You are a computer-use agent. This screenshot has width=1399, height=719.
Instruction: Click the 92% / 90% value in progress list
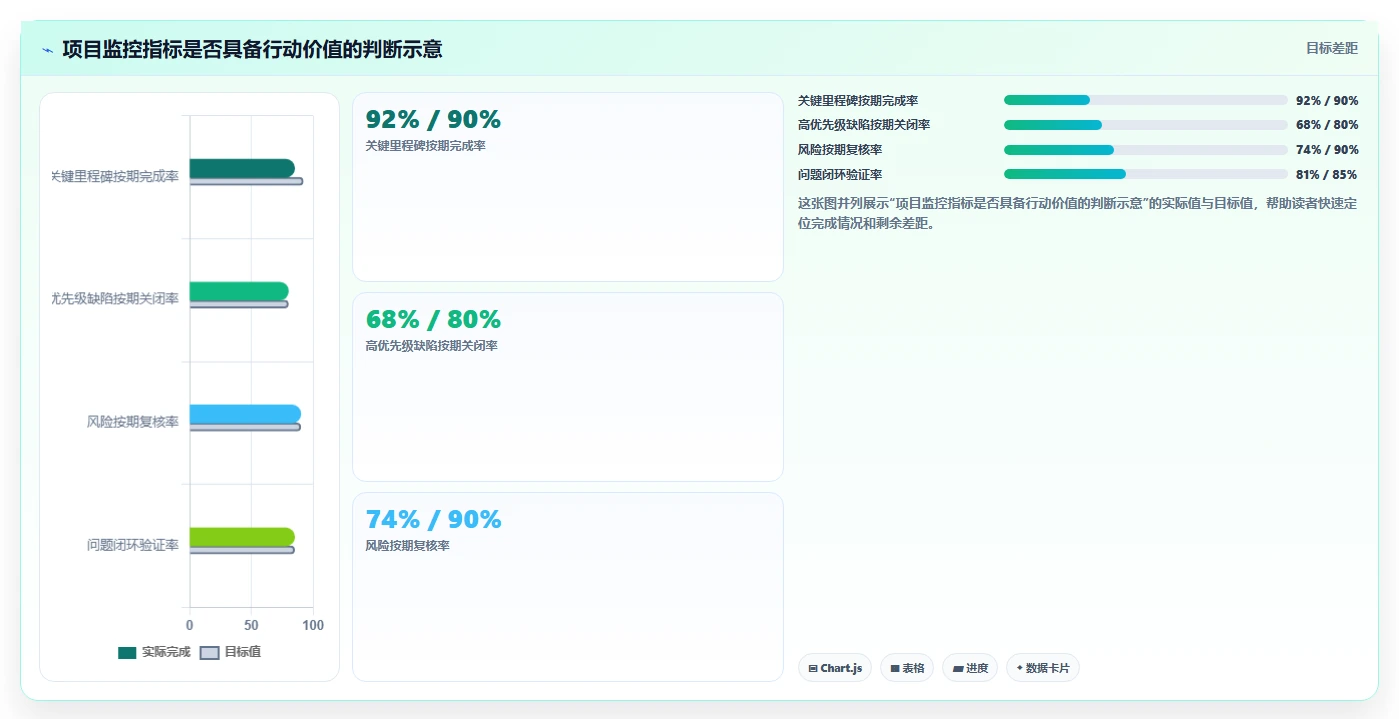coord(1327,100)
